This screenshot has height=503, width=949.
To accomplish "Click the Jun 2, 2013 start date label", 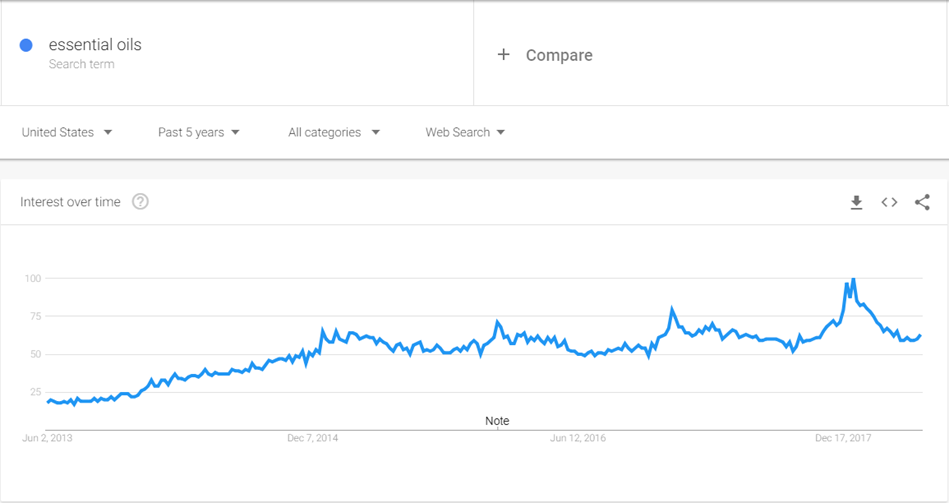I will (48, 437).
